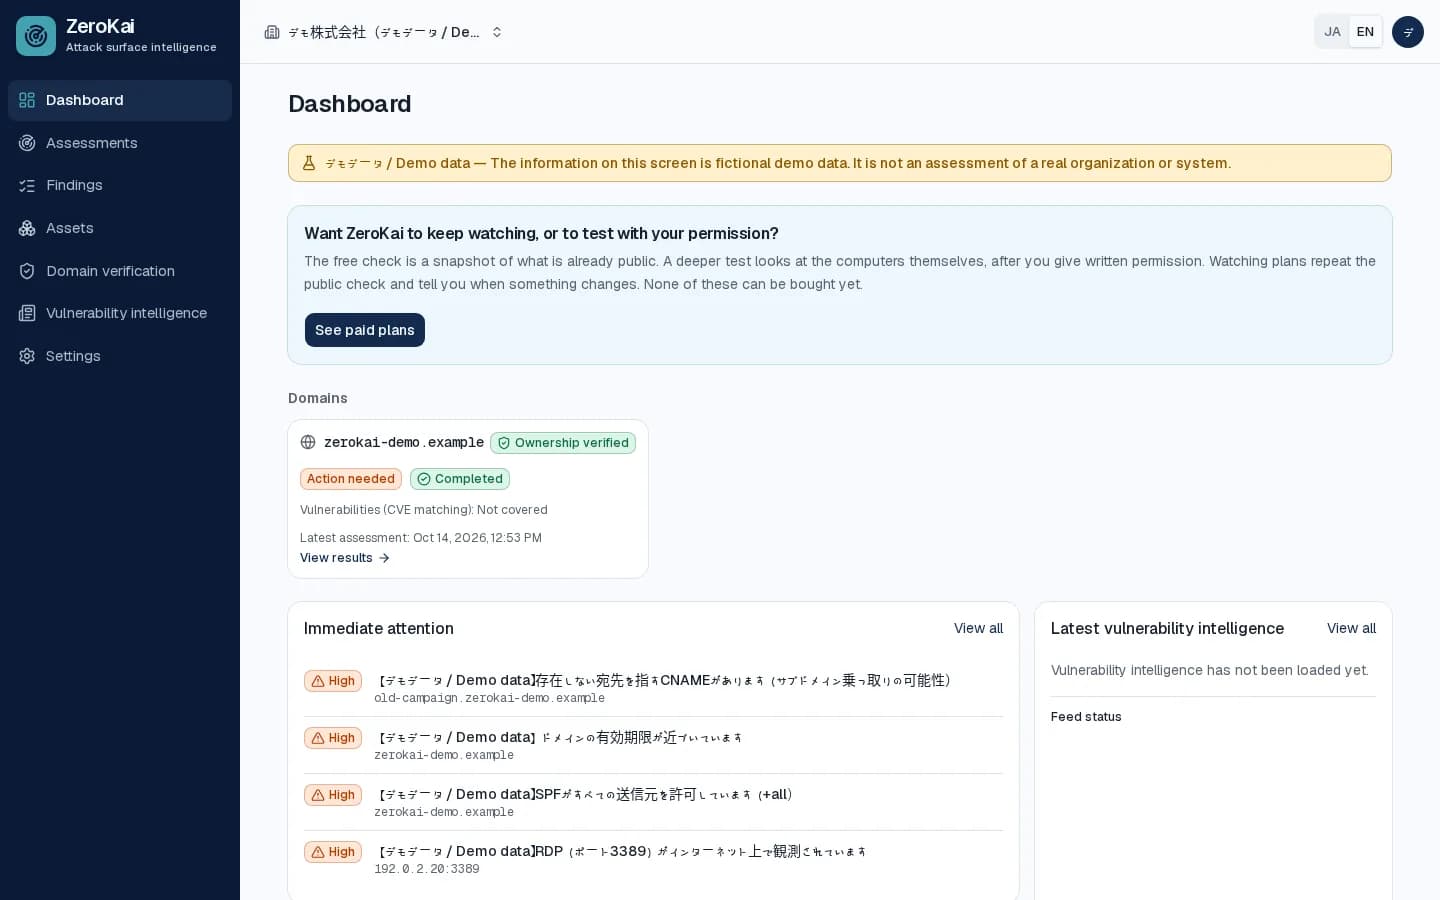1440x900 pixels.
Task: Open View results for the domain
Action: (345, 558)
